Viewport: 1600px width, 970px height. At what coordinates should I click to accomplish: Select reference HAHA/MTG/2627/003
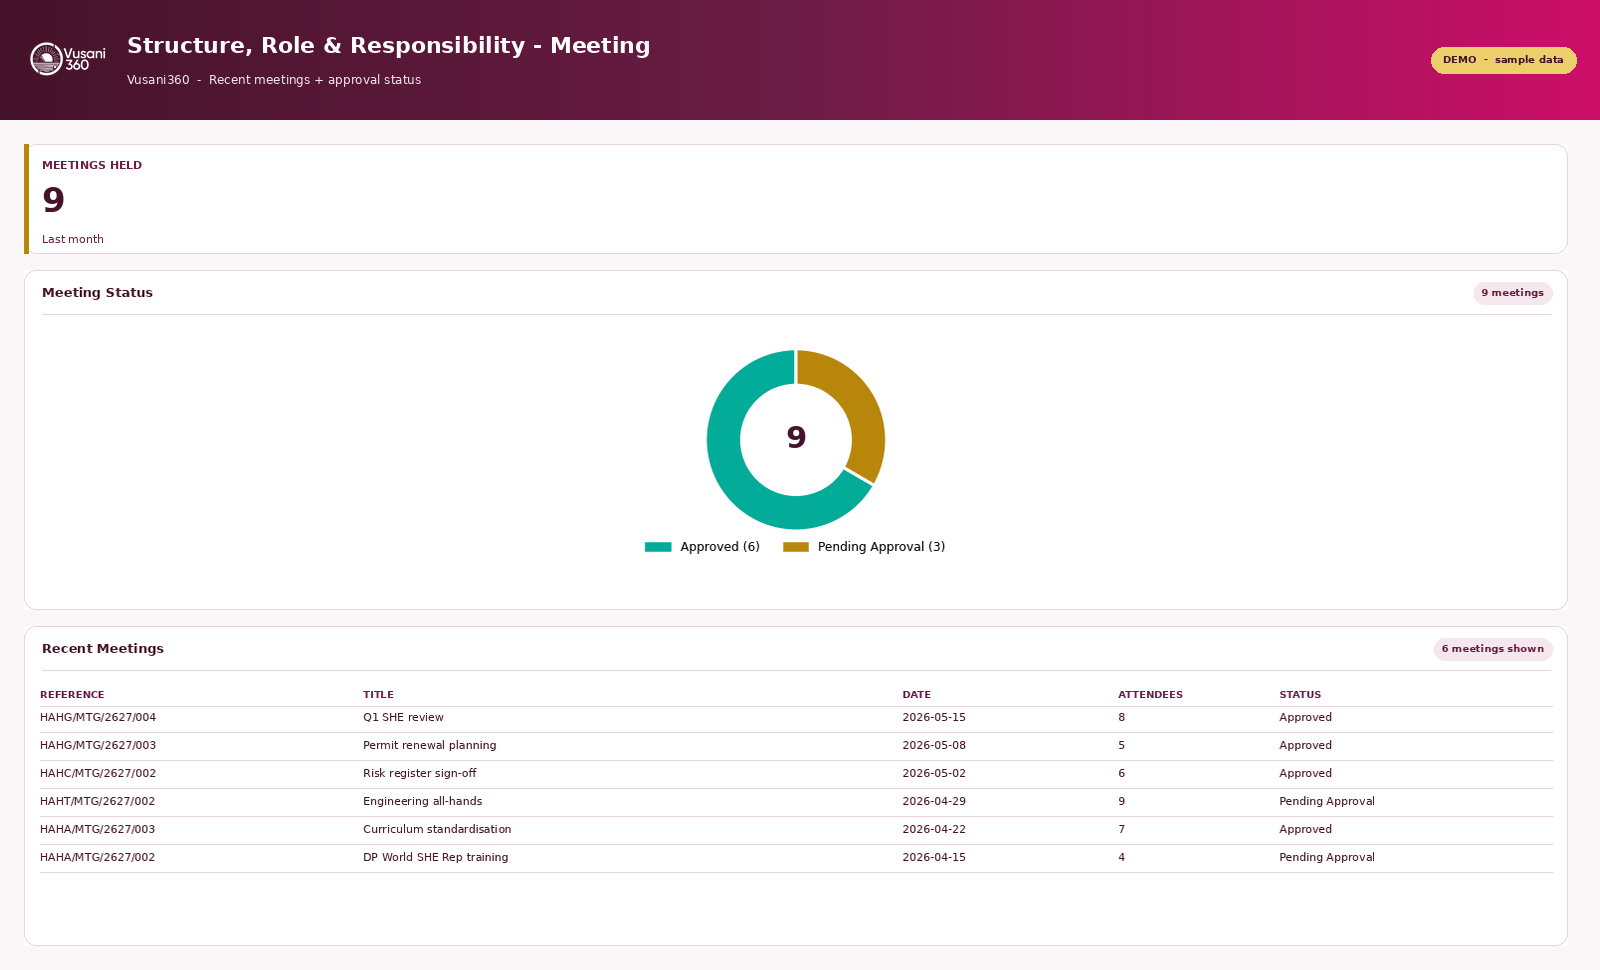point(98,830)
